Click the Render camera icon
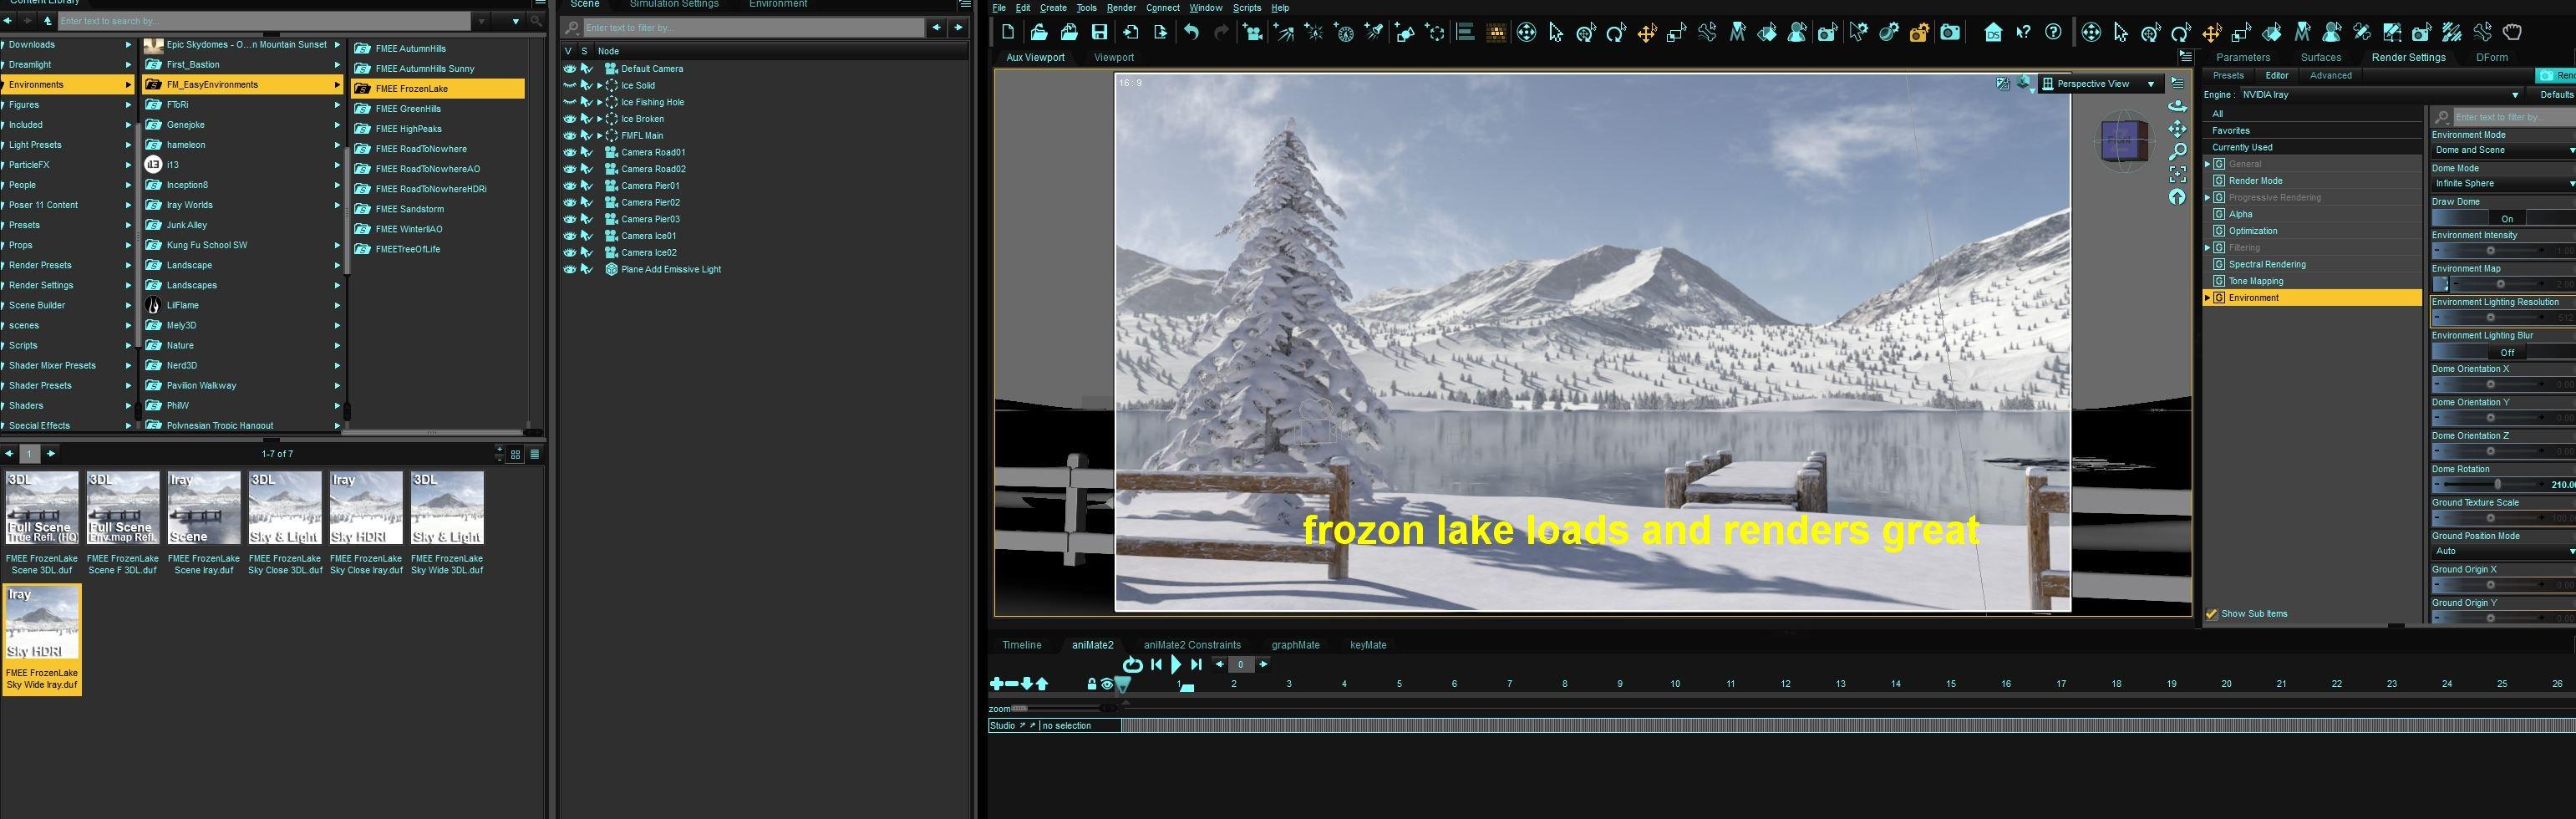The height and width of the screenshot is (819, 2576). [1950, 33]
